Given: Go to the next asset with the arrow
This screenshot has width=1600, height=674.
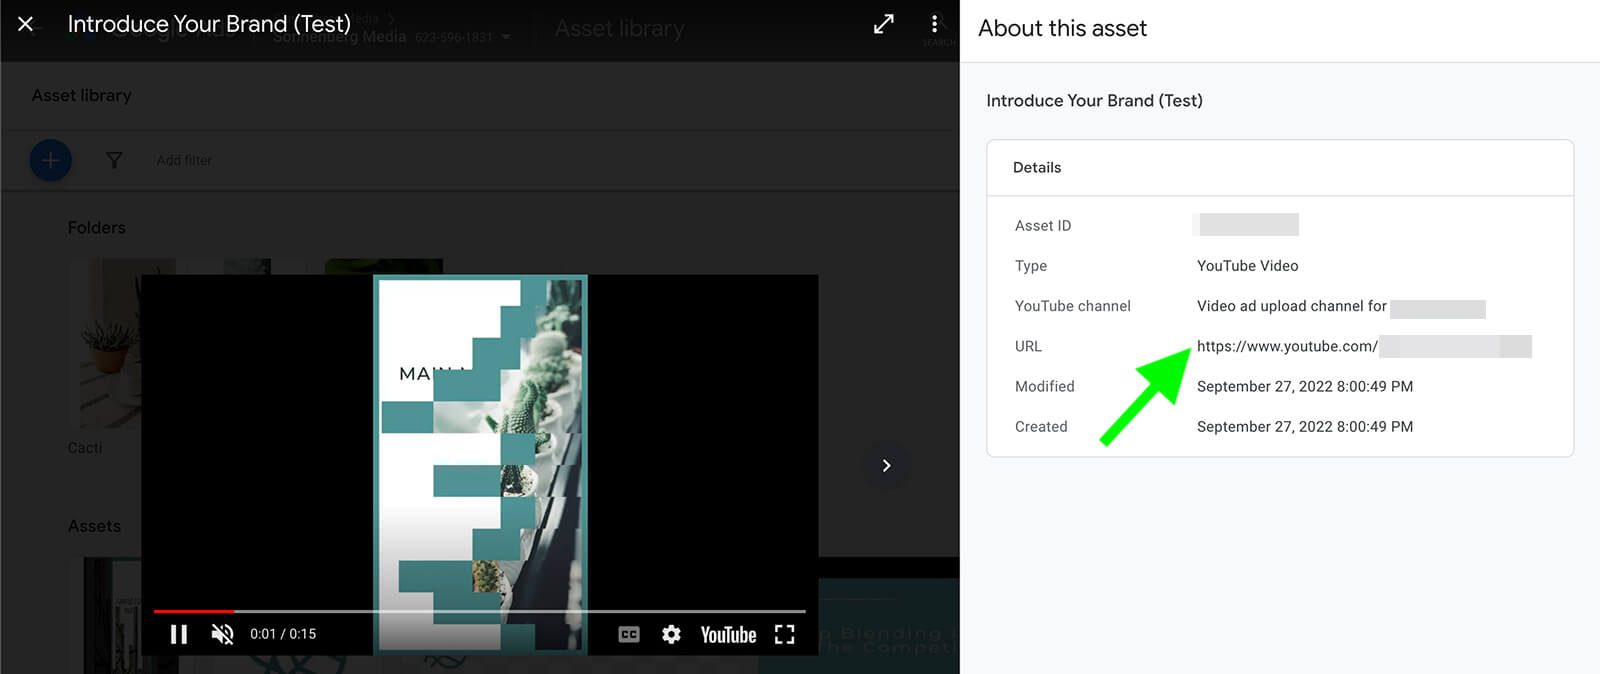Looking at the screenshot, I should click(x=886, y=465).
